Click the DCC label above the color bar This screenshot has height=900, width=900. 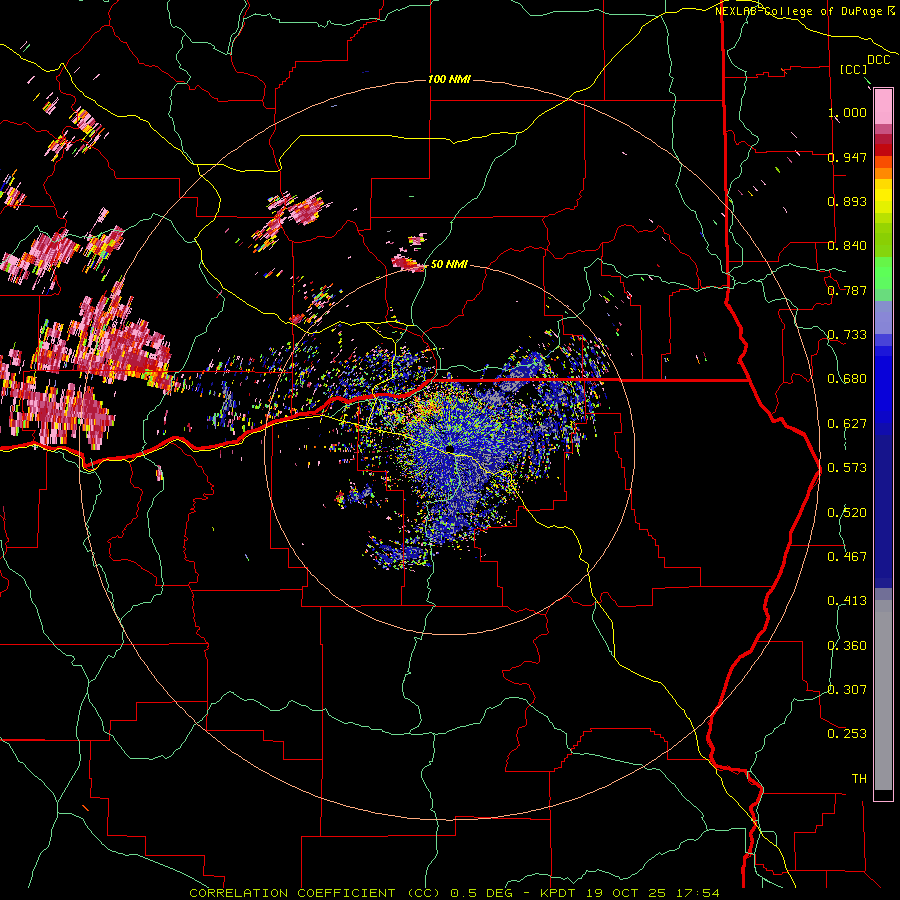[878, 60]
